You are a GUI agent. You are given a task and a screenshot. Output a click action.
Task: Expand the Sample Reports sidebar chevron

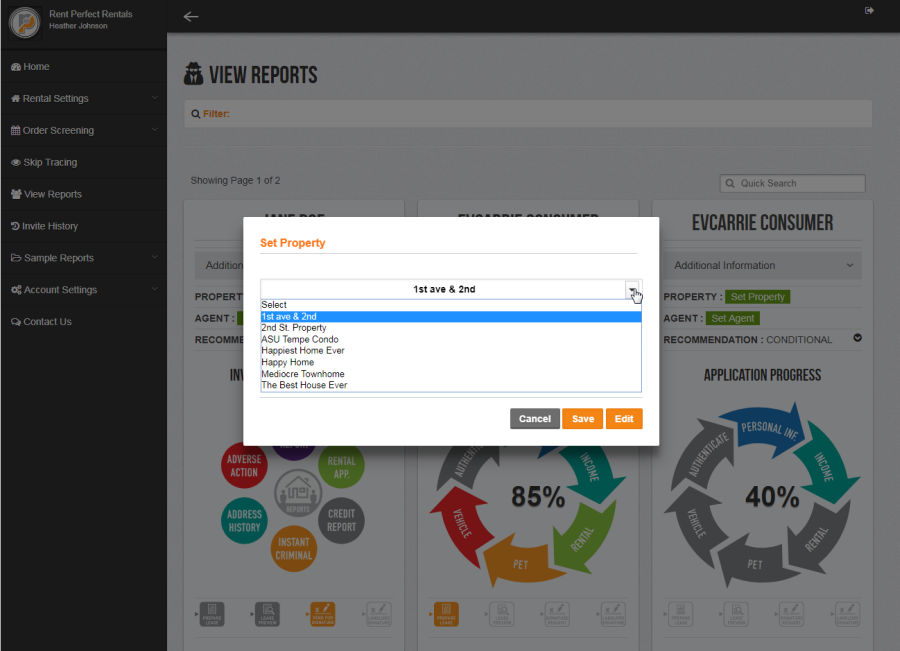[154, 257]
